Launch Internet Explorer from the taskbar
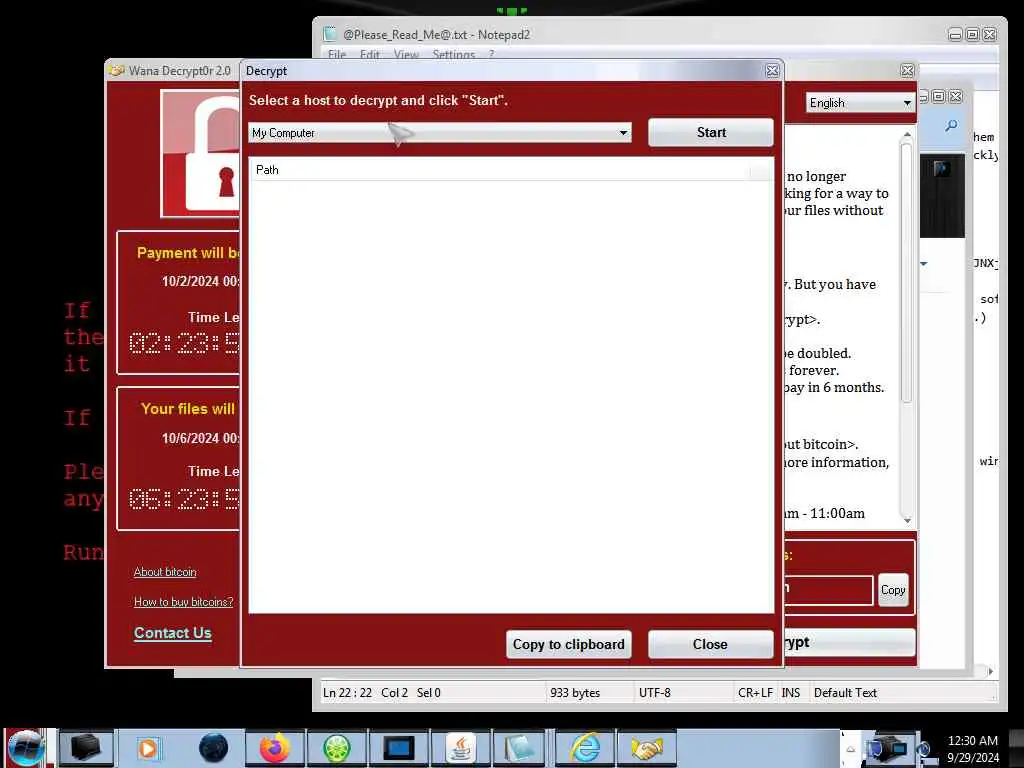 click(585, 748)
